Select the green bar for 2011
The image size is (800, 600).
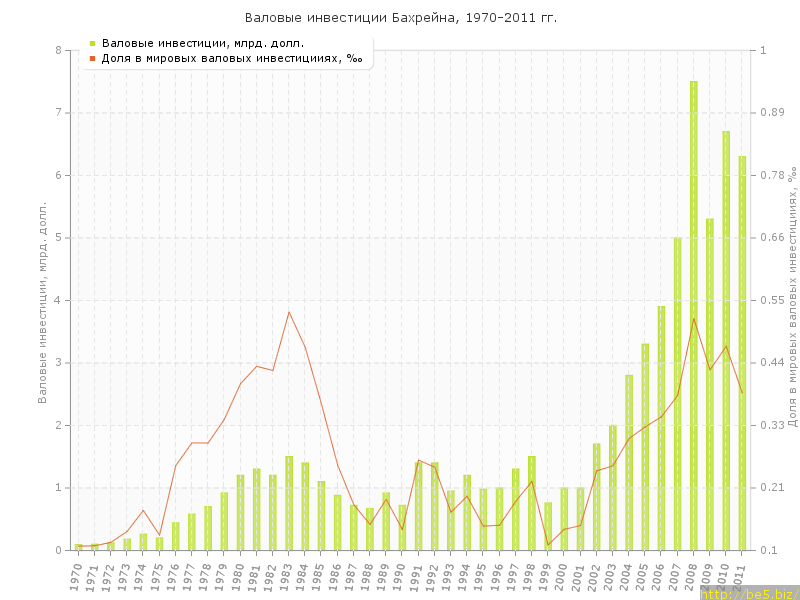click(742, 353)
